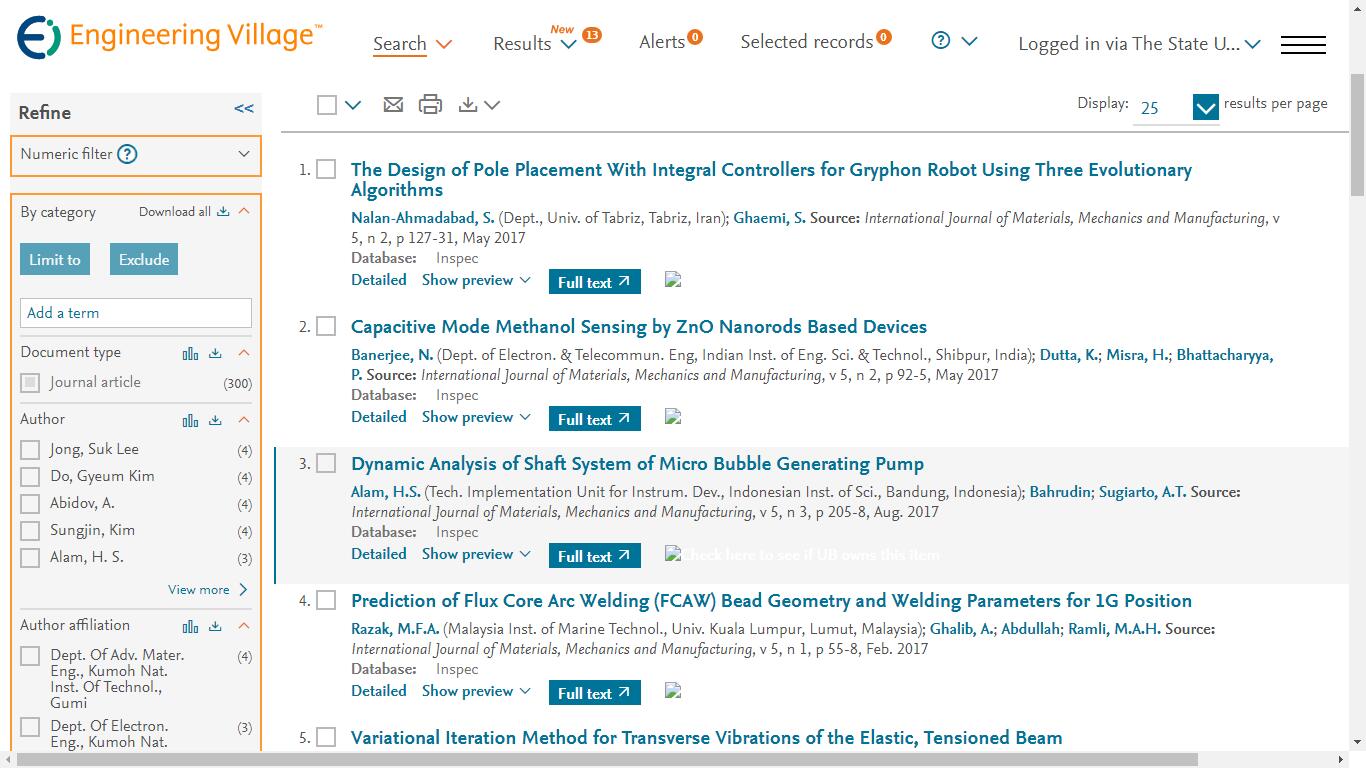Click the Limit to button
Screen dimensions: 1366x768
coord(54,260)
